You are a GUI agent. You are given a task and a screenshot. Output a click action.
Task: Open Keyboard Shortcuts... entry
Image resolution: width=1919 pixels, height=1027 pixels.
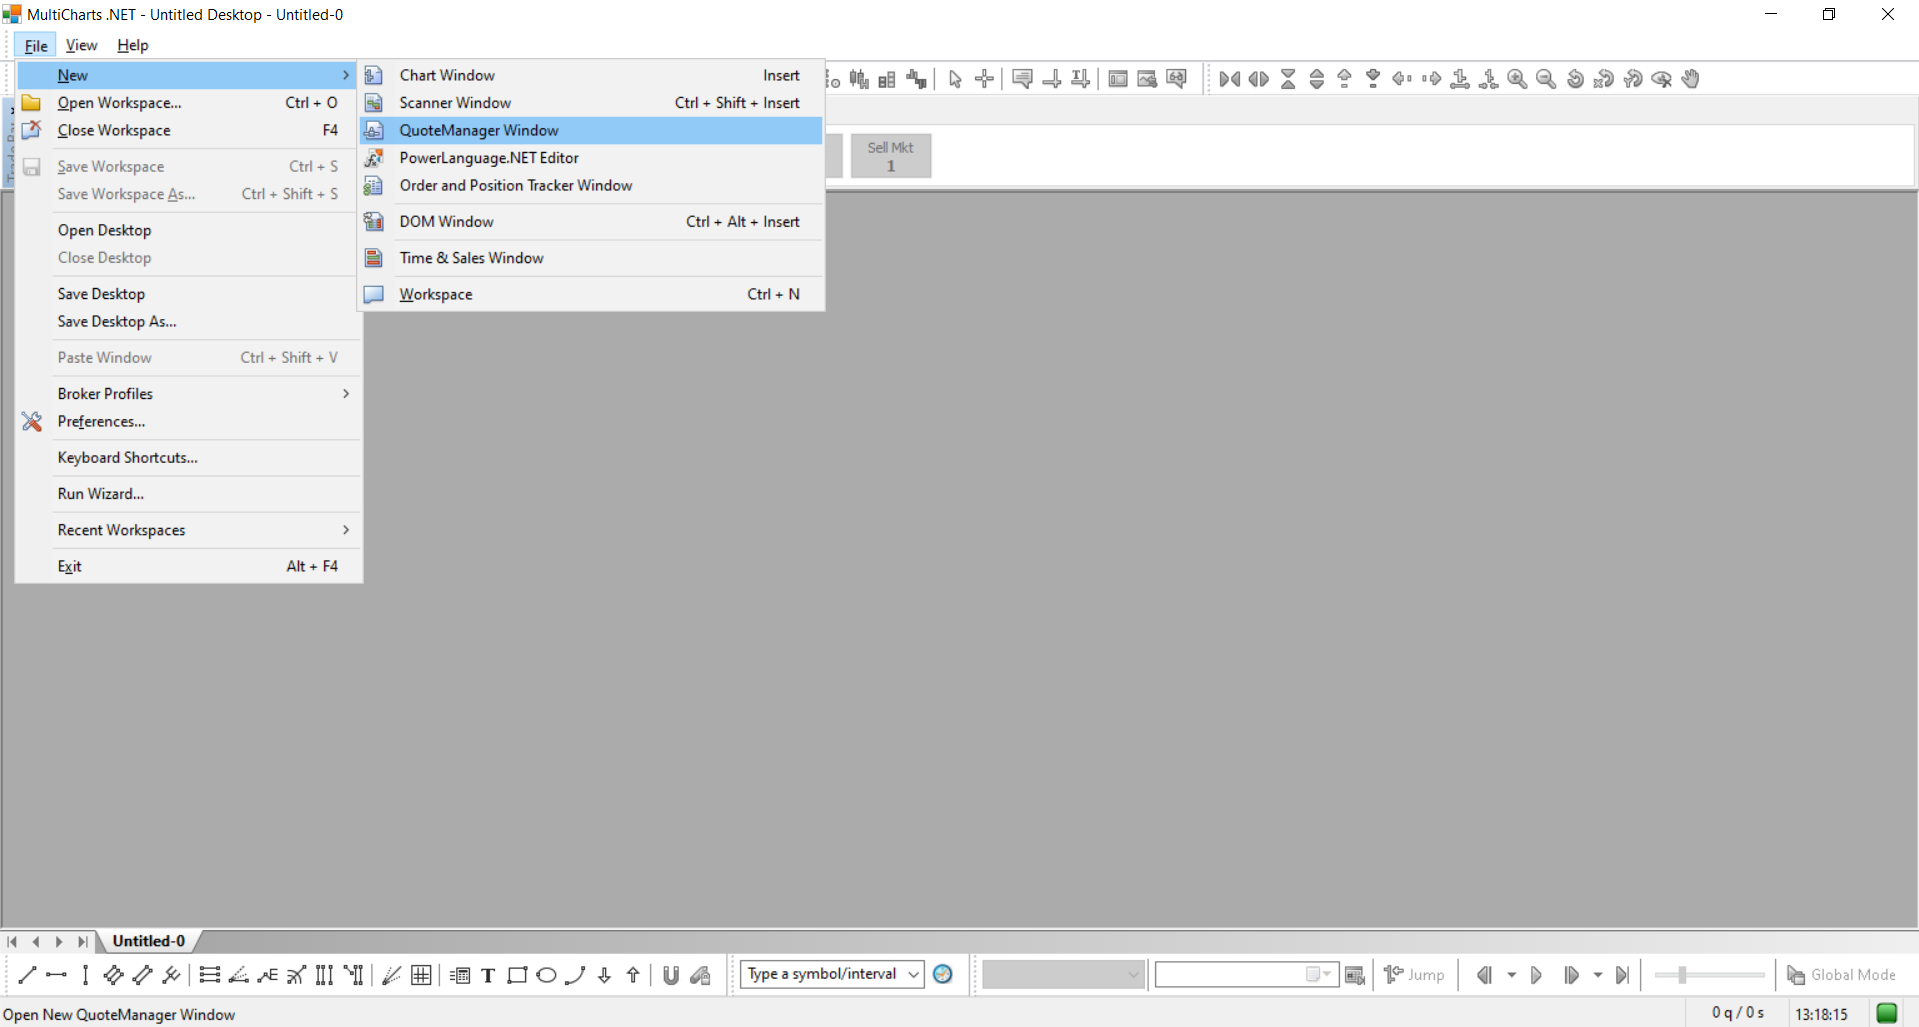188,458
